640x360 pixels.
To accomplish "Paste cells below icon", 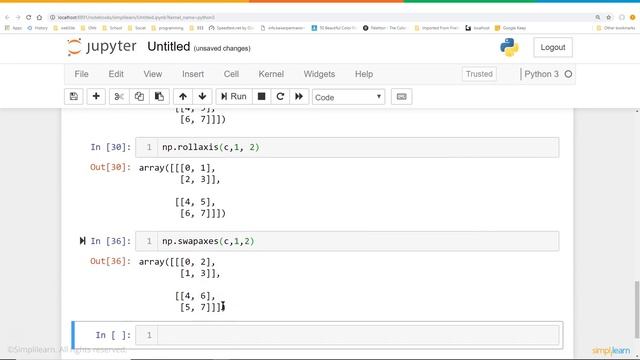I will pos(159,97).
